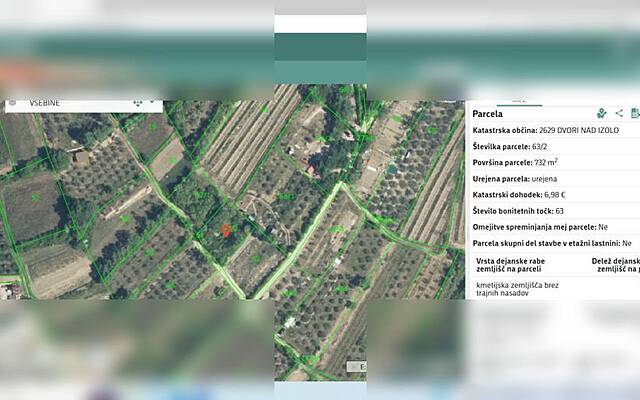Click 'kmetijska zemljišča brez trajnih nasadov' table cell

click(517, 289)
